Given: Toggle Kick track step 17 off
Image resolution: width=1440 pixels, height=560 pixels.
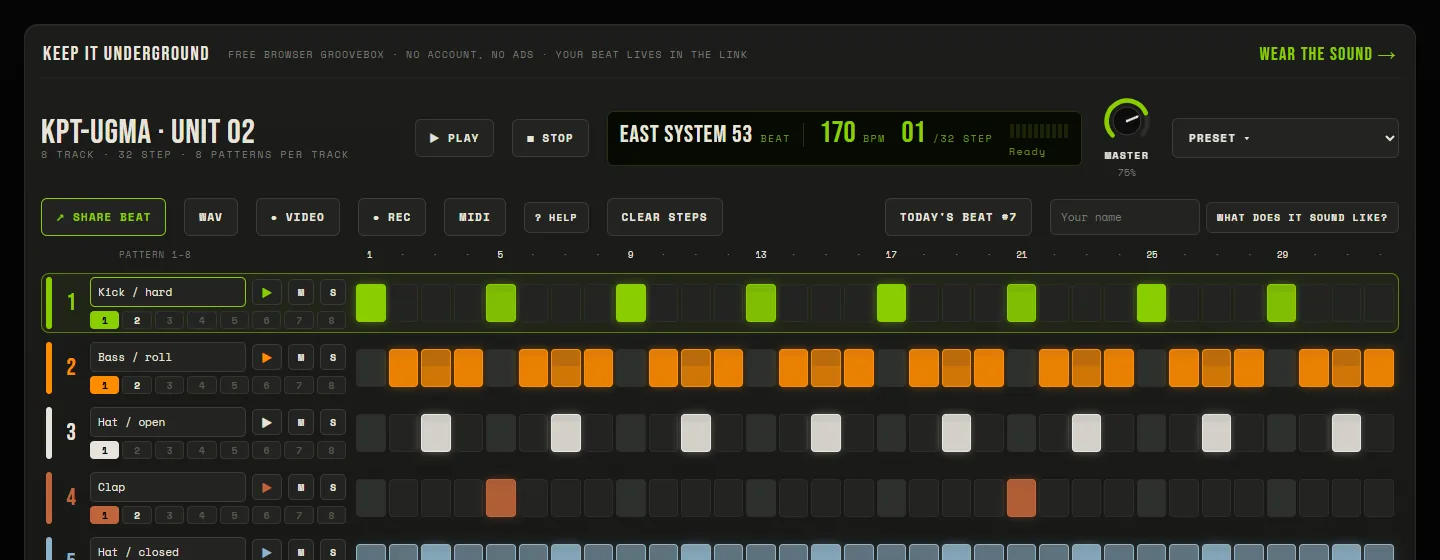Looking at the screenshot, I should point(891,303).
